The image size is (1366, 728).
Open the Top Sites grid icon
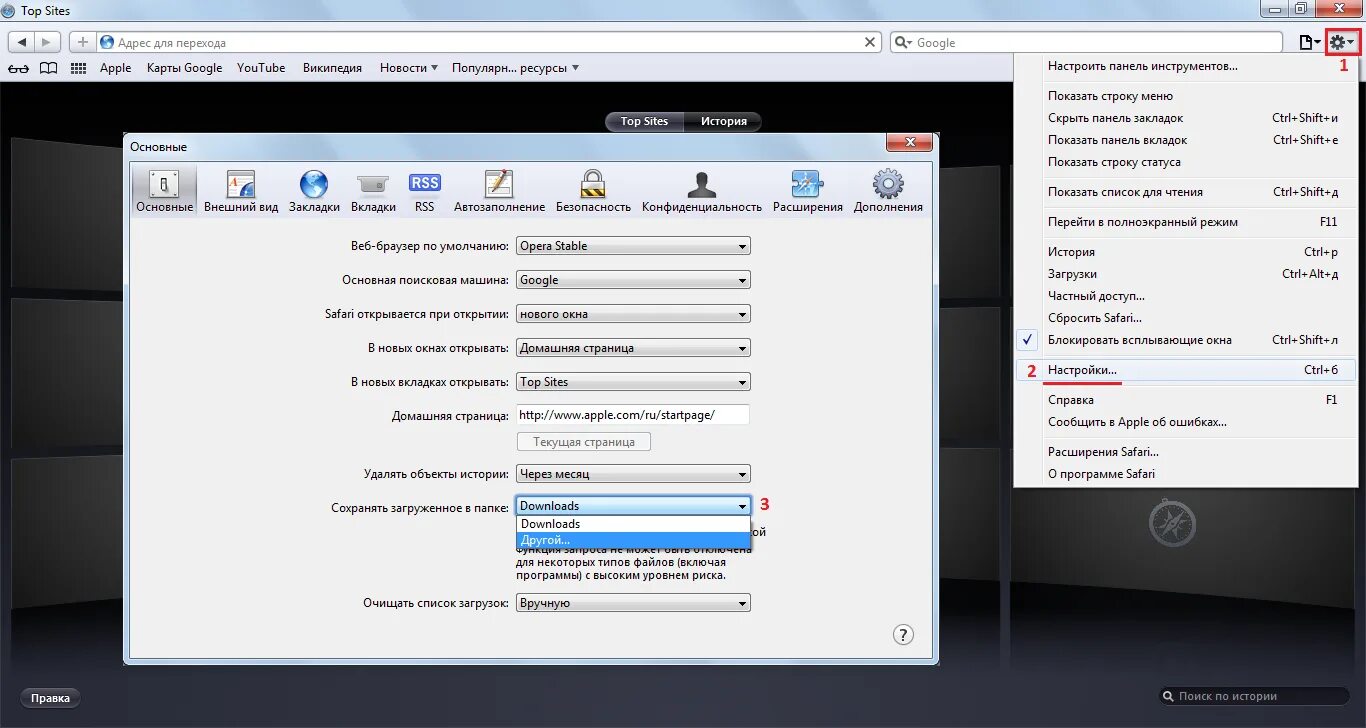[x=78, y=68]
